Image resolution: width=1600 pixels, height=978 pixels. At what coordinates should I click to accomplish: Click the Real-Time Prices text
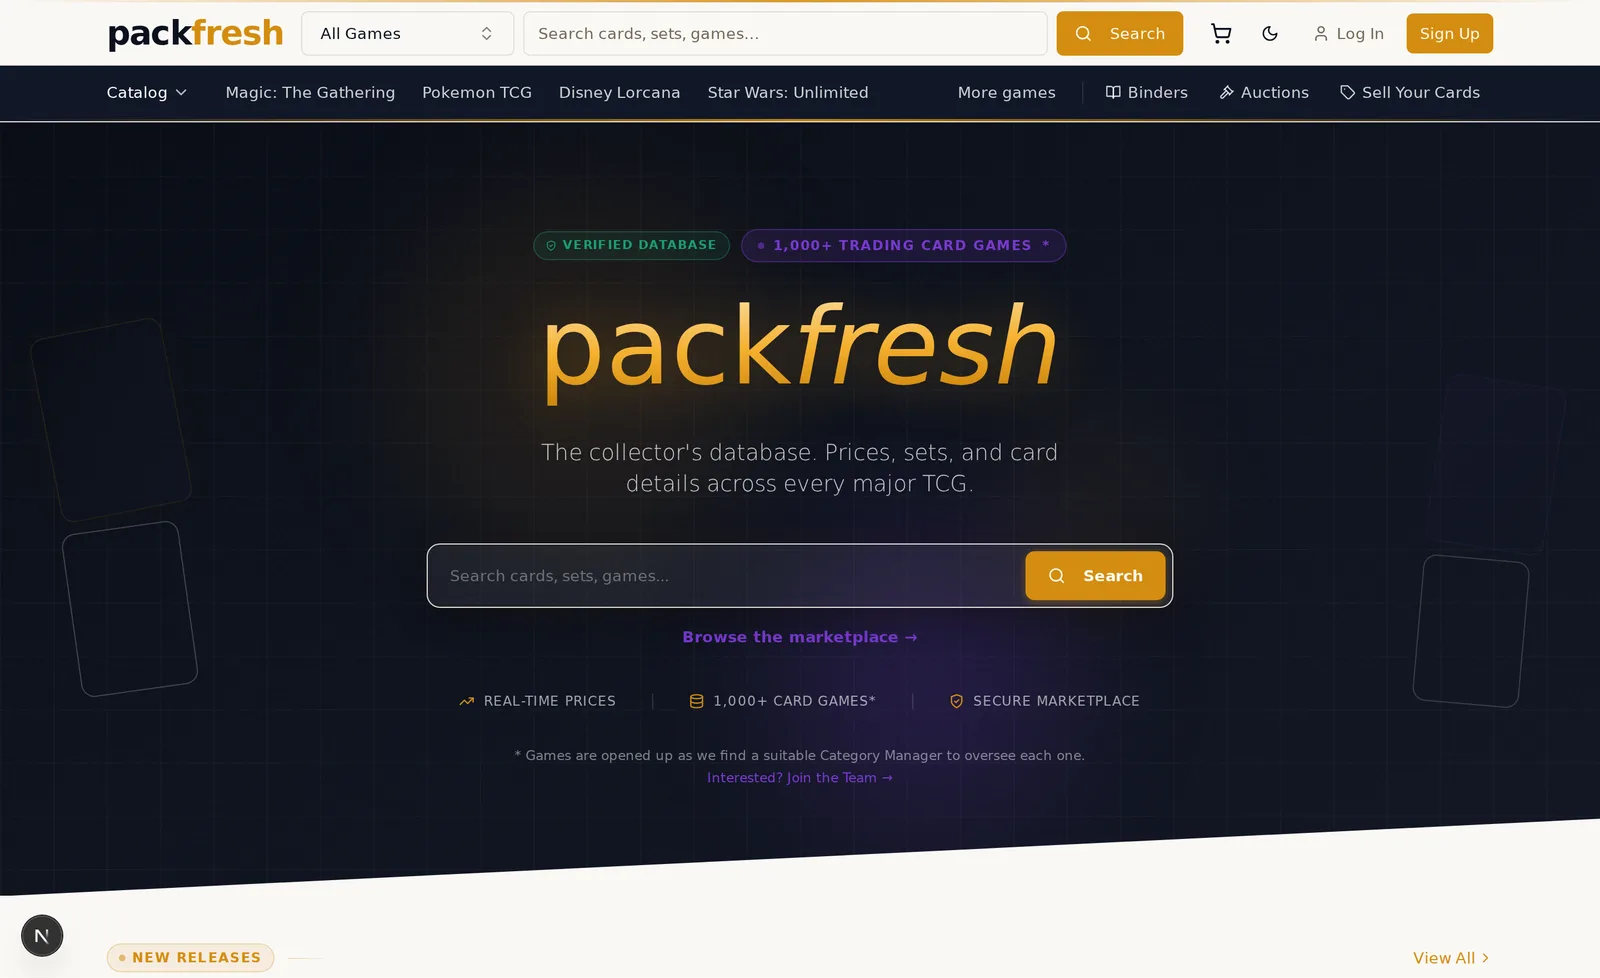[x=550, y=702]
